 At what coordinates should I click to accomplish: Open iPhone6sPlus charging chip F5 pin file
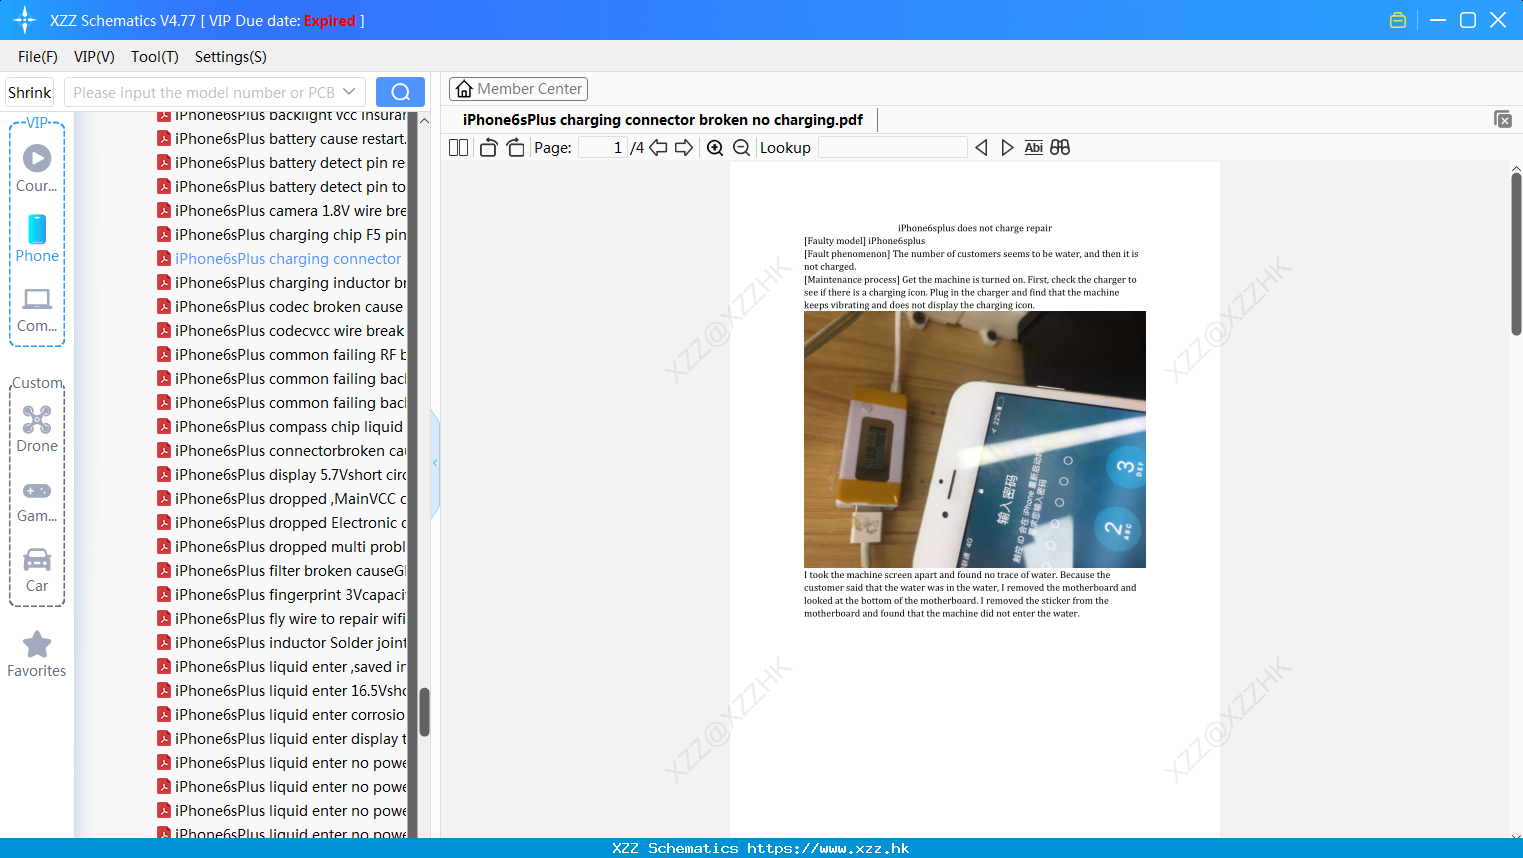point(281,235)
